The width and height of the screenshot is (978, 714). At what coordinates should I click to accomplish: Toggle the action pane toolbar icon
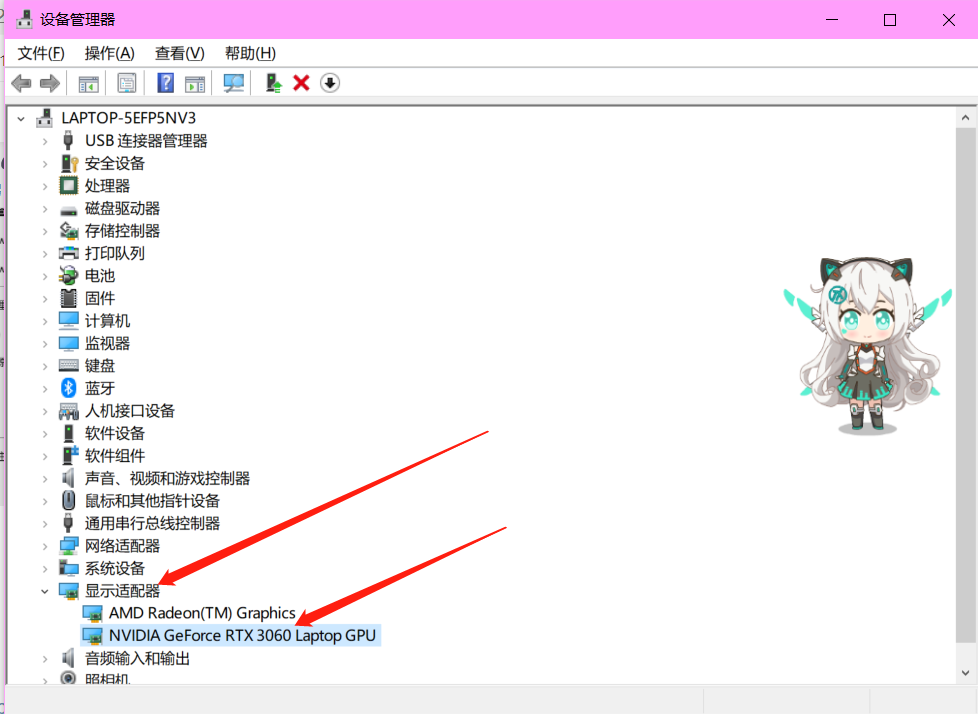click(x=195, y=84)
